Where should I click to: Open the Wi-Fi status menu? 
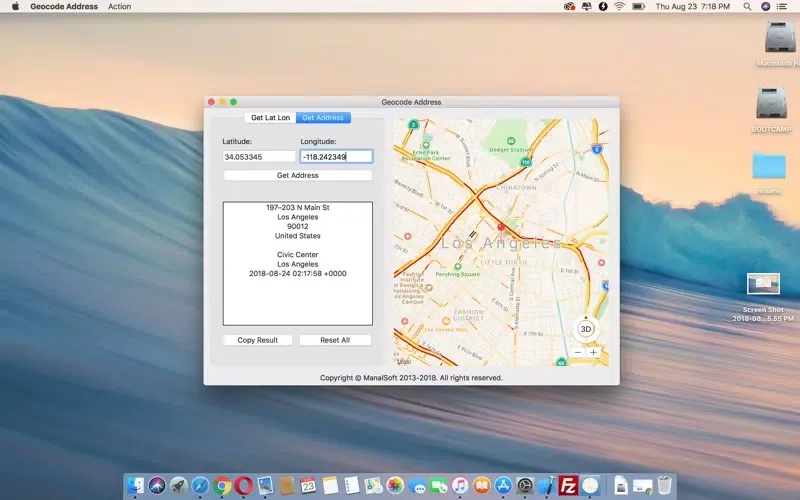pos(619,6)
